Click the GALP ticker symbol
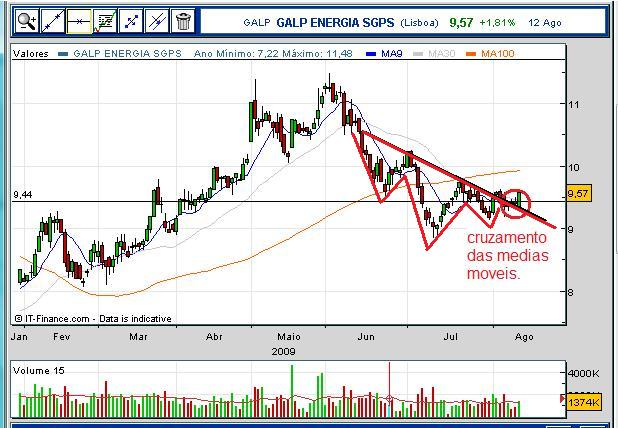 pos(257,23)
